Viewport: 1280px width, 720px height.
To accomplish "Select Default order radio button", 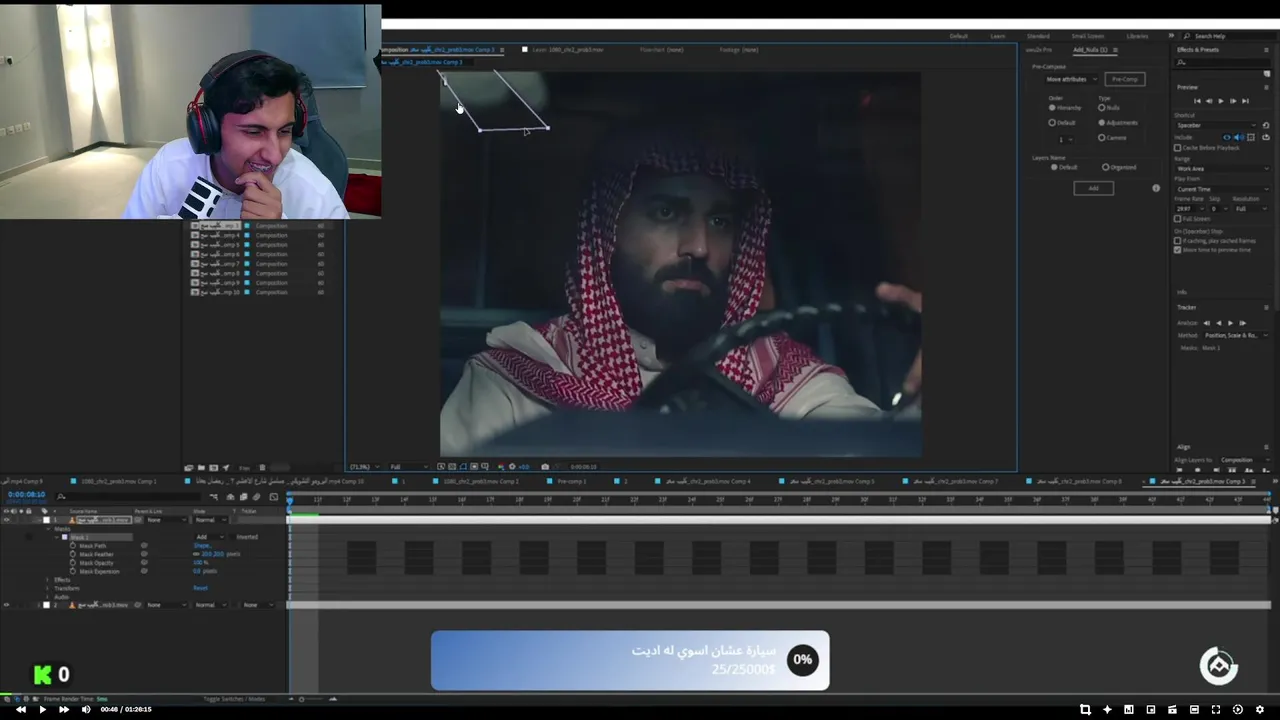I will point(1052,122).
